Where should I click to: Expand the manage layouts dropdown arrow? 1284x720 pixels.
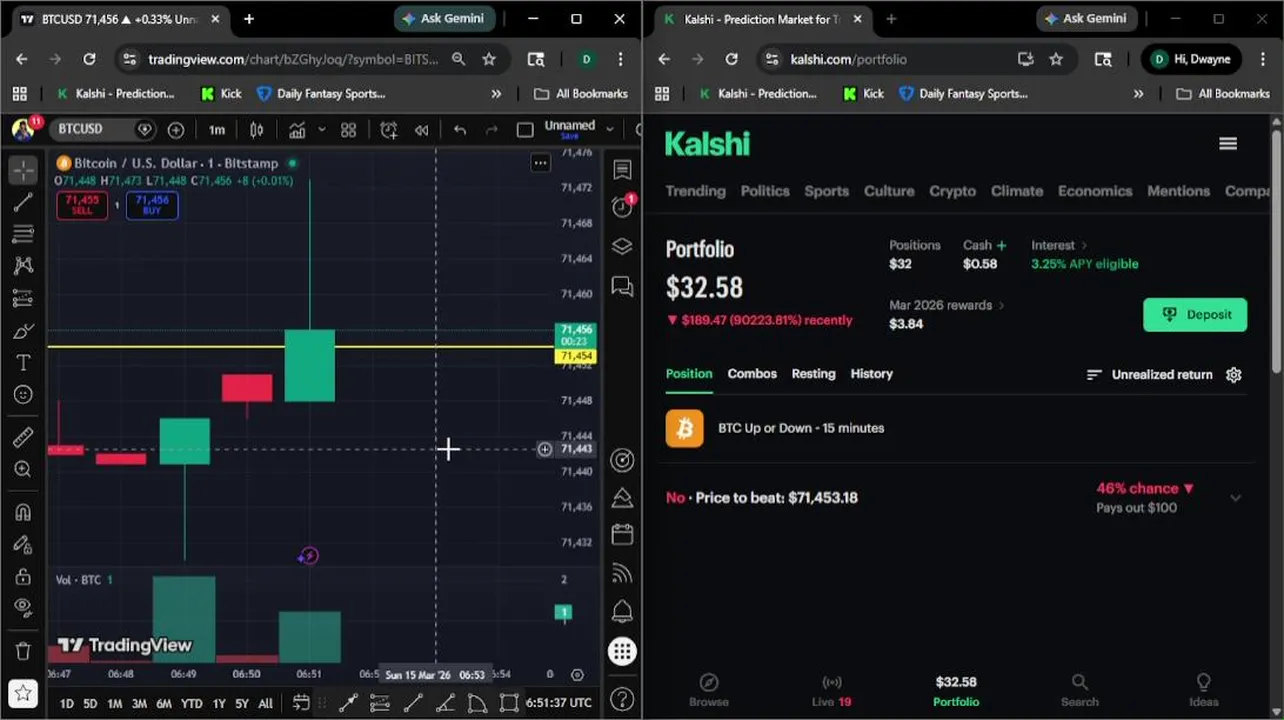tap(612, 129)
